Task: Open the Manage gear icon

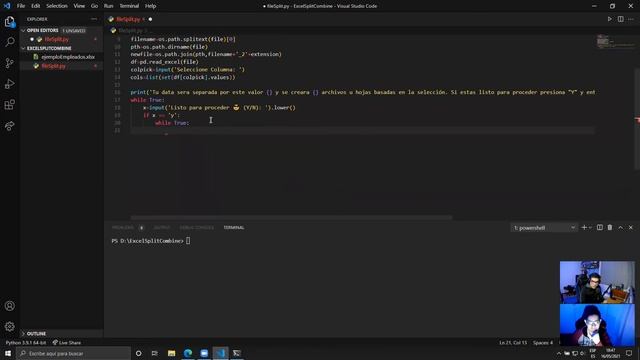Action: coord(10,326)
